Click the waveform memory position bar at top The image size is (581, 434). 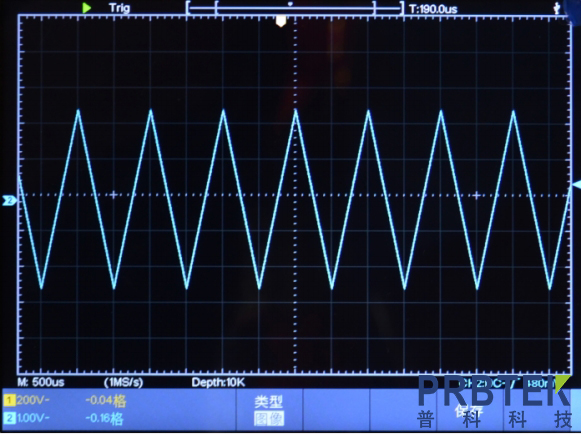295,7
